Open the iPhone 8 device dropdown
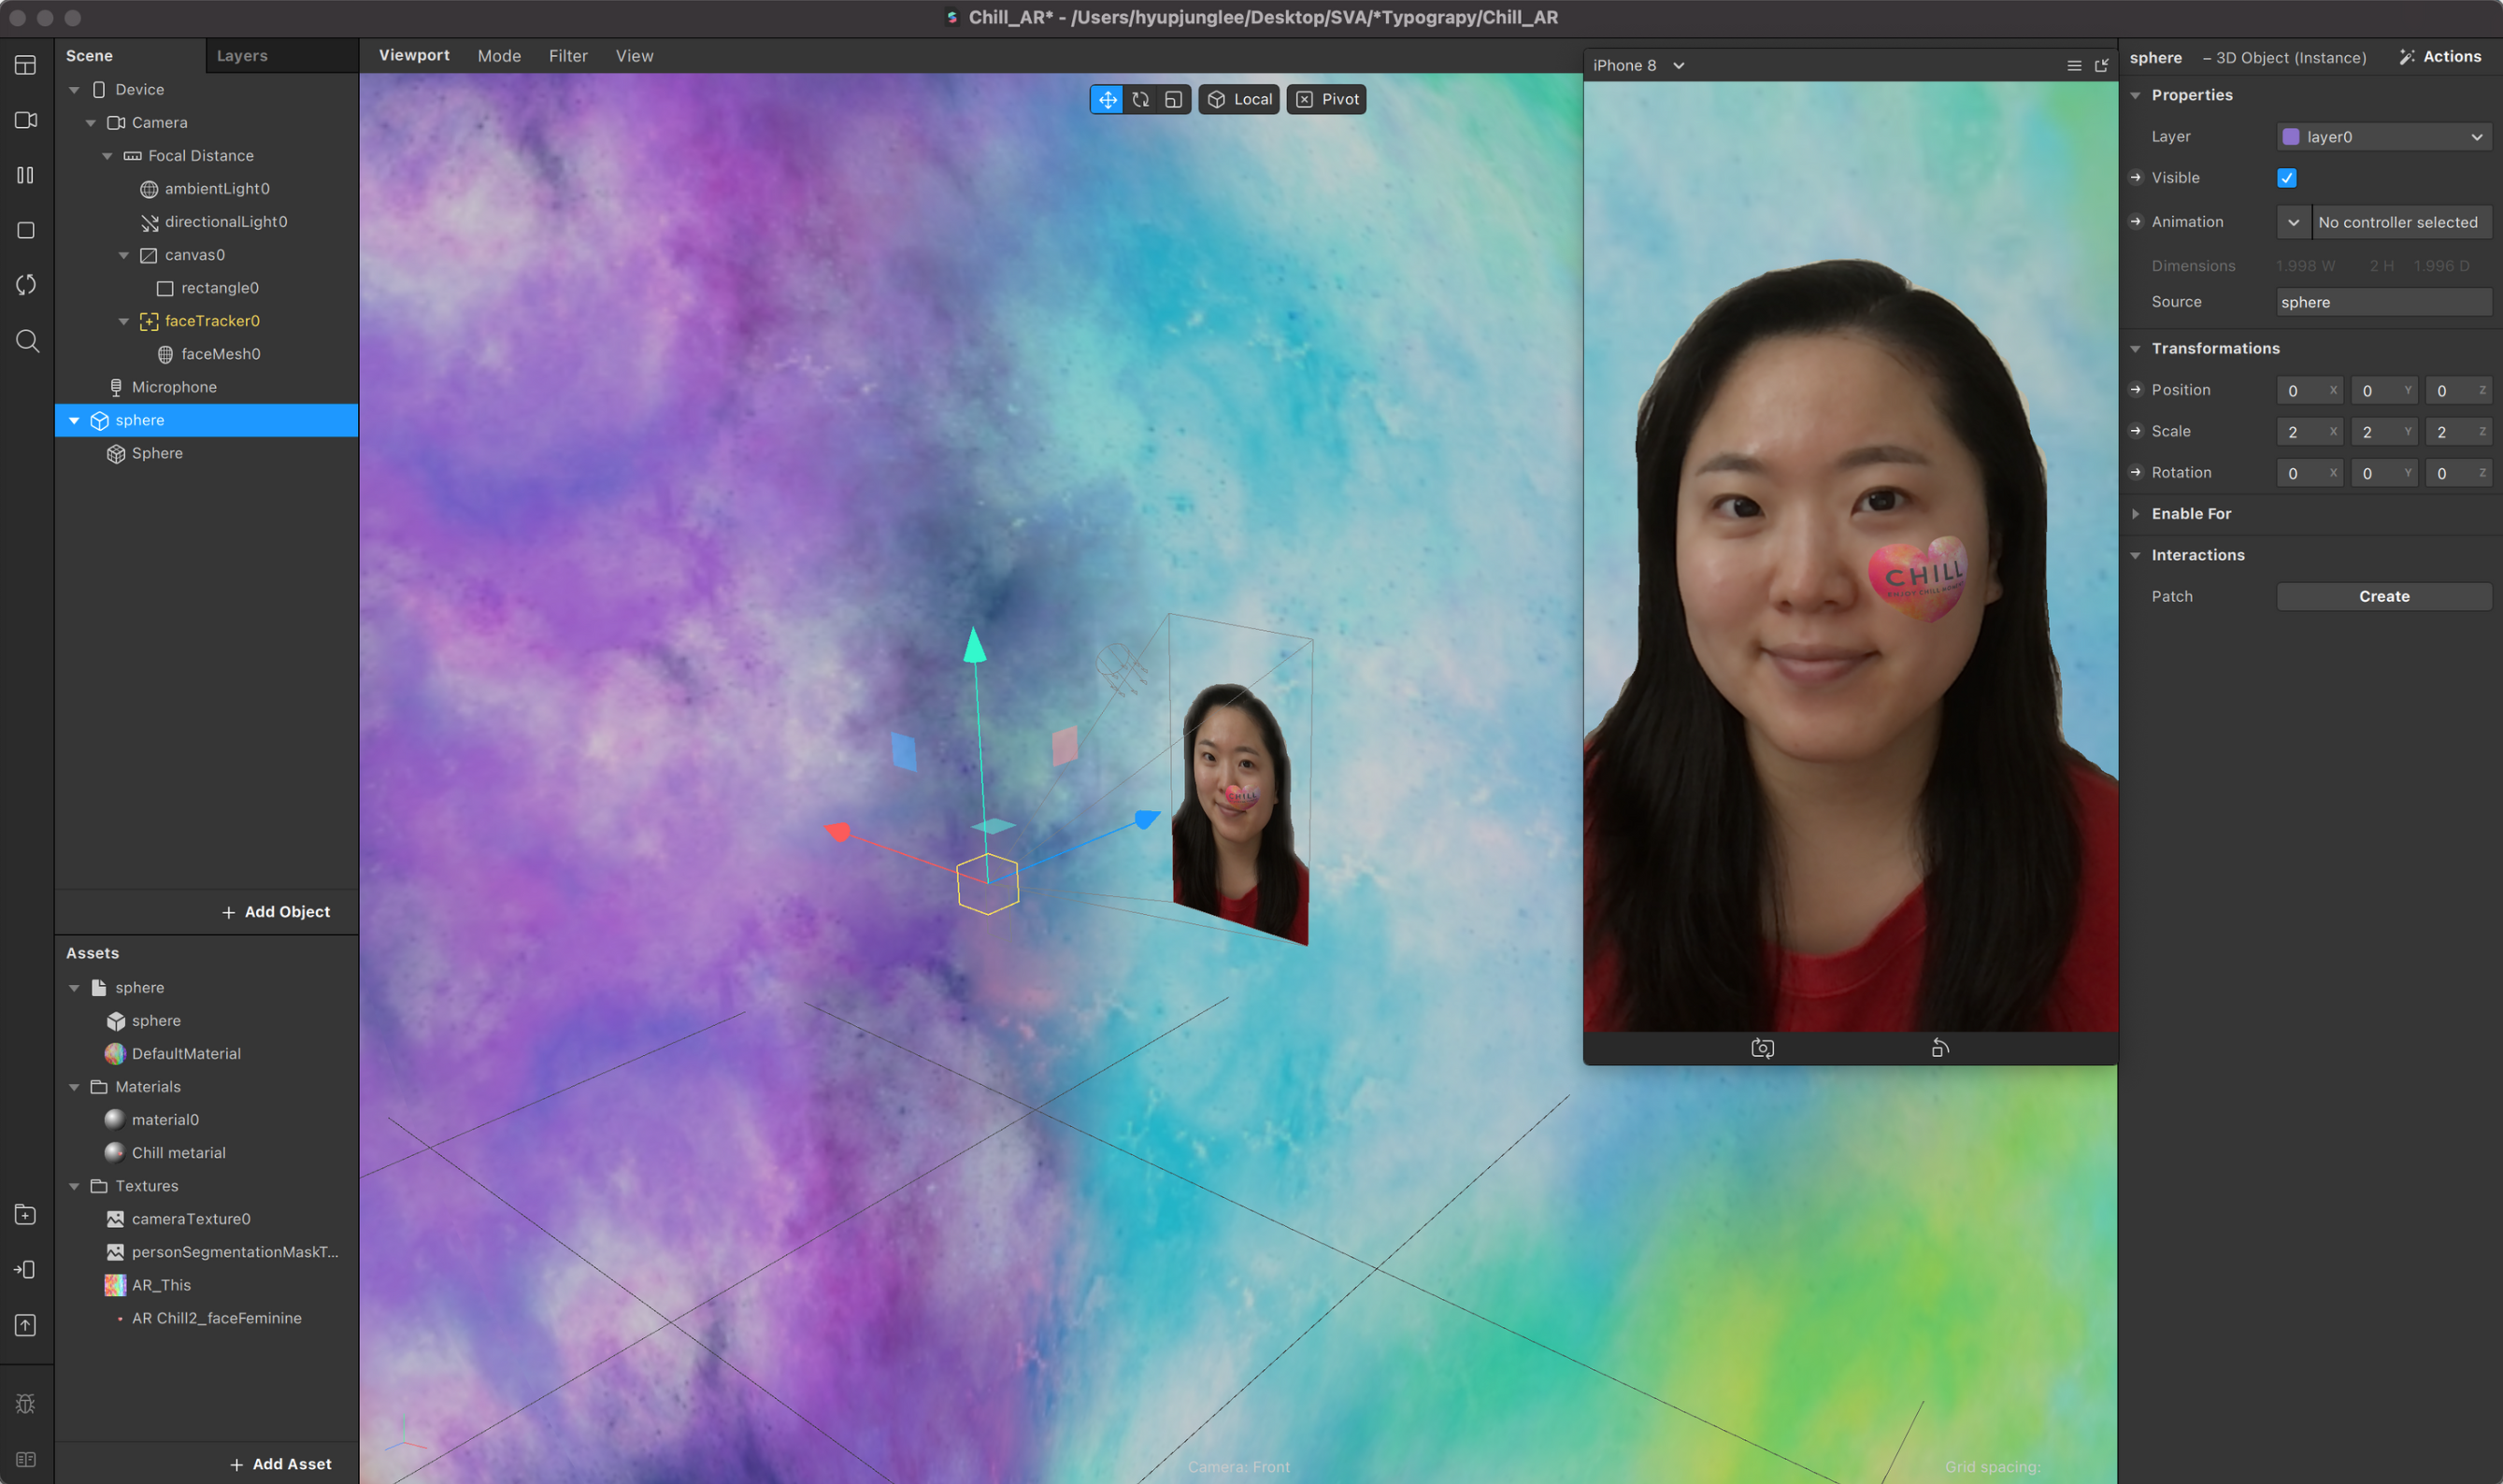Viewport: 2503px width, 1484px height. (1638, 65)
